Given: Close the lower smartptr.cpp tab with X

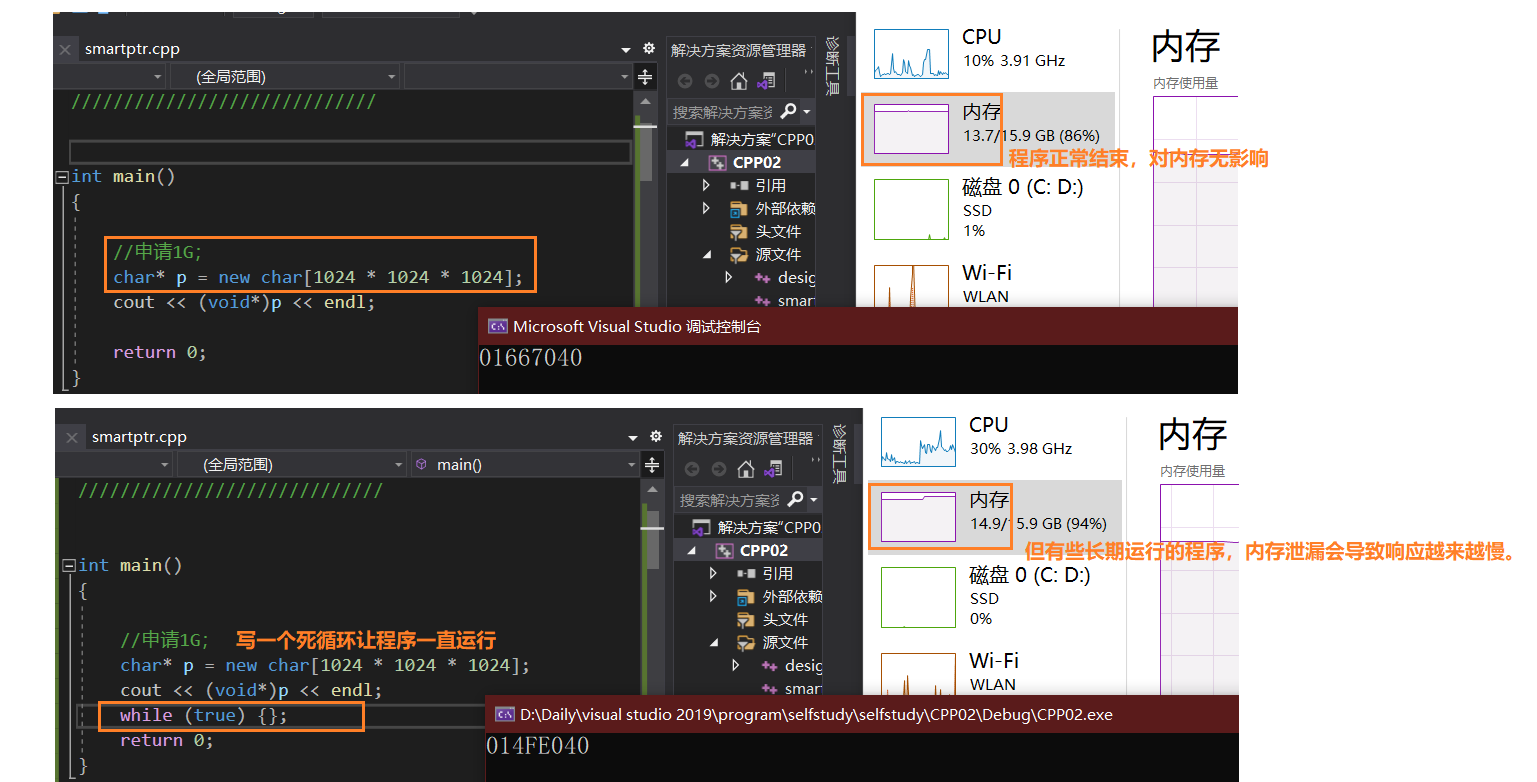Looking at the screenshot, I should point(72,437).
